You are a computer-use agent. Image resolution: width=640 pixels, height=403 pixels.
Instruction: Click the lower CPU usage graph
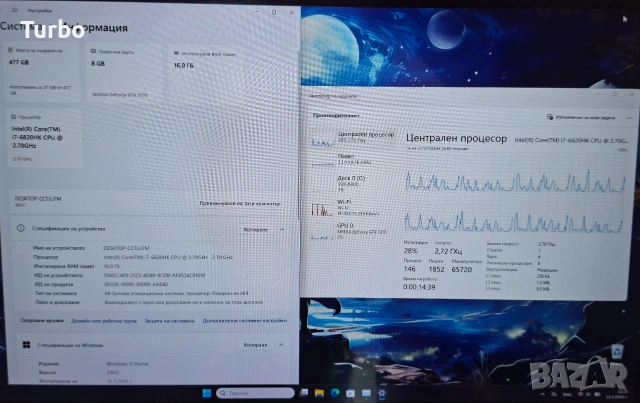513,216
